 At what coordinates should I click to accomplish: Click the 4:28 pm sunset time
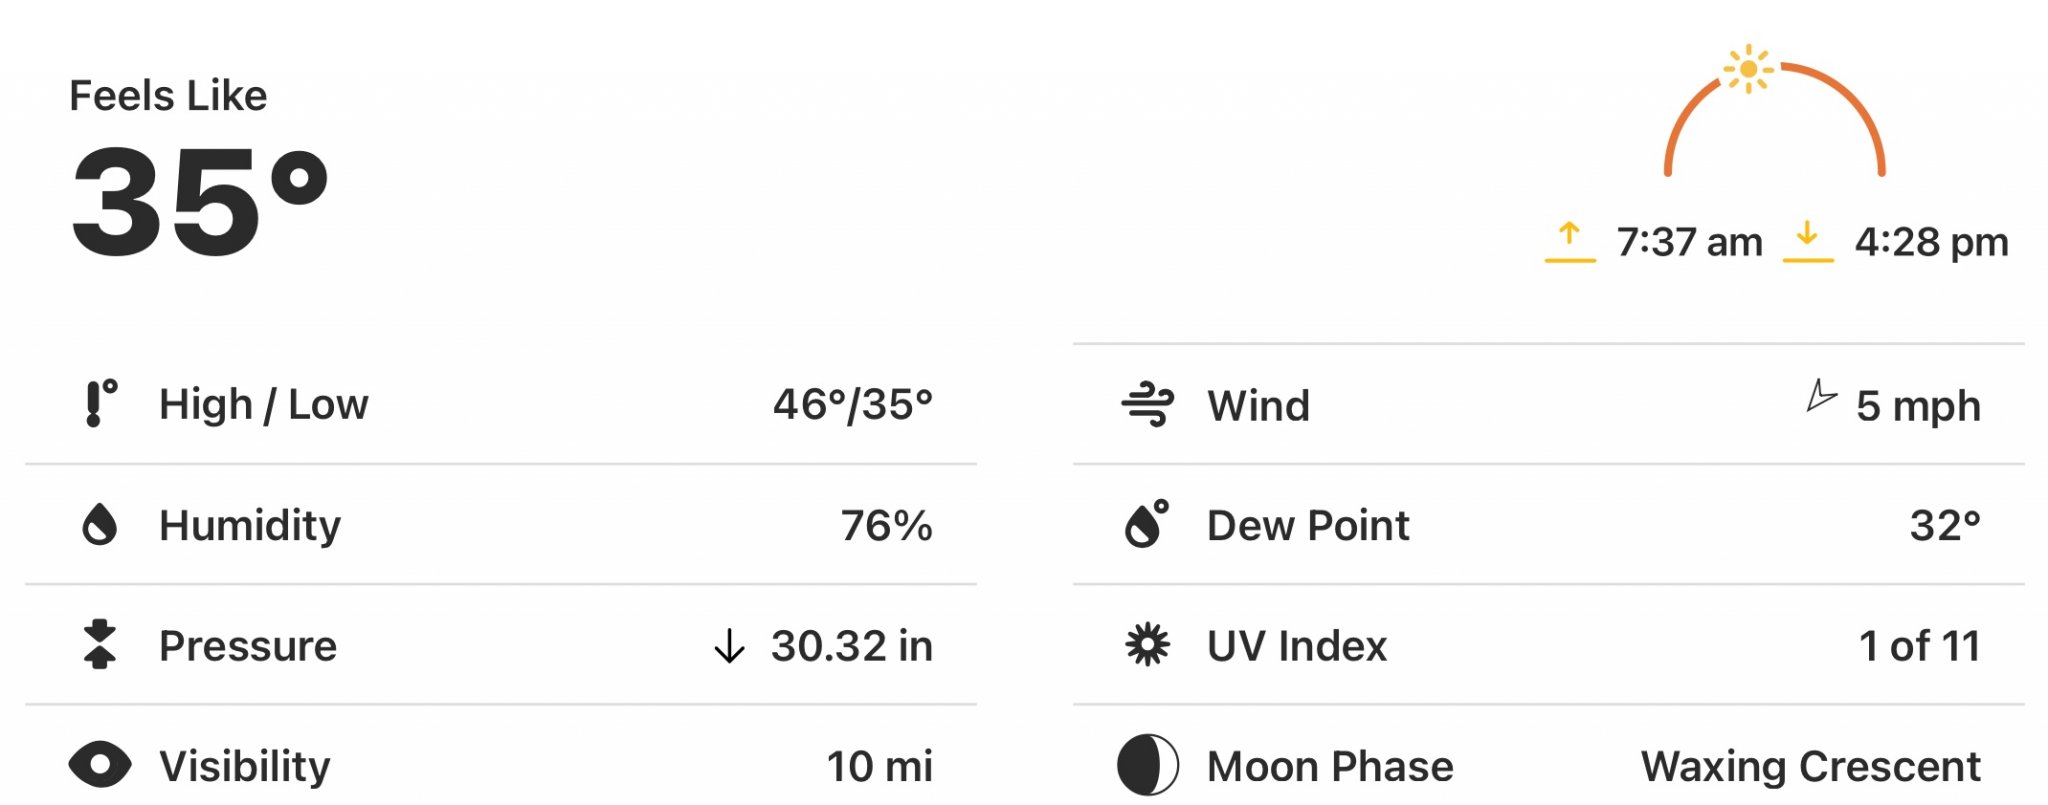tap(1931, 242)
